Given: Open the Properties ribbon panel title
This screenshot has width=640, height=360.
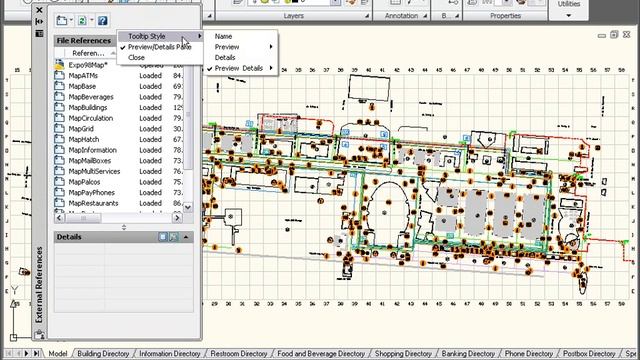Looking at the screenshot, I should tap(505, 16).
